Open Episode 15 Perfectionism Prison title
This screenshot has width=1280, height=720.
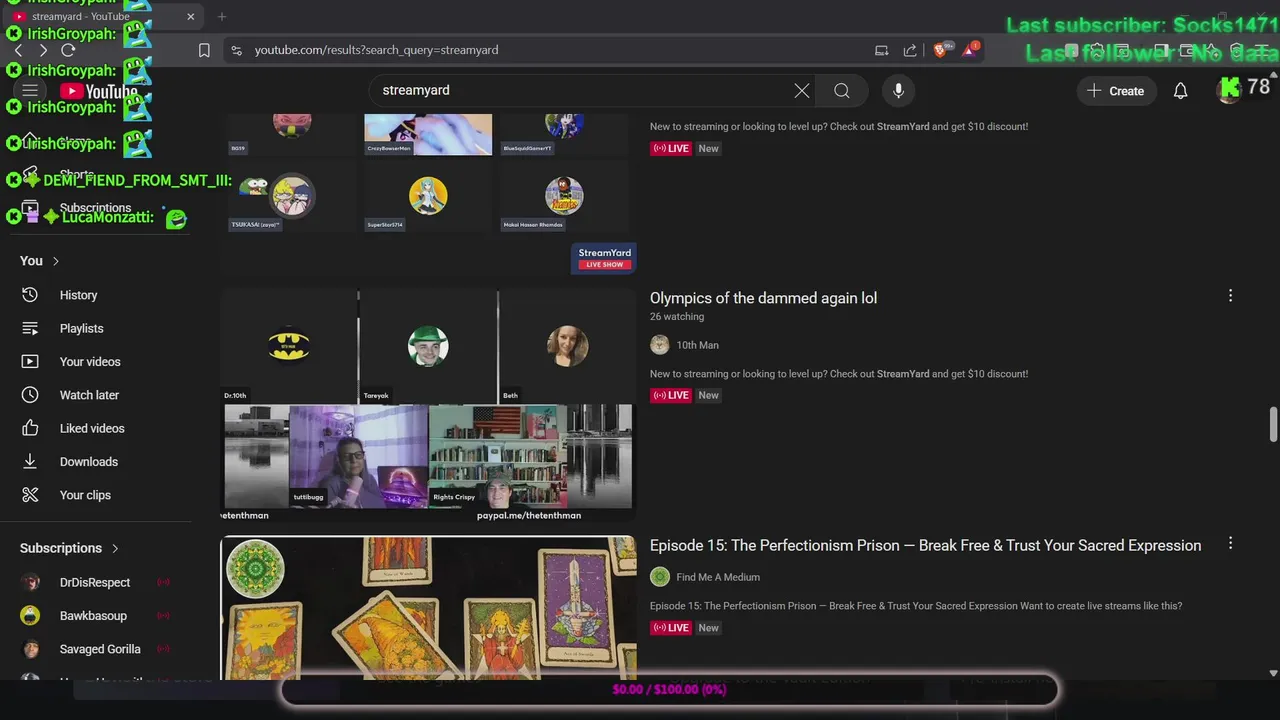click(925, 545)
